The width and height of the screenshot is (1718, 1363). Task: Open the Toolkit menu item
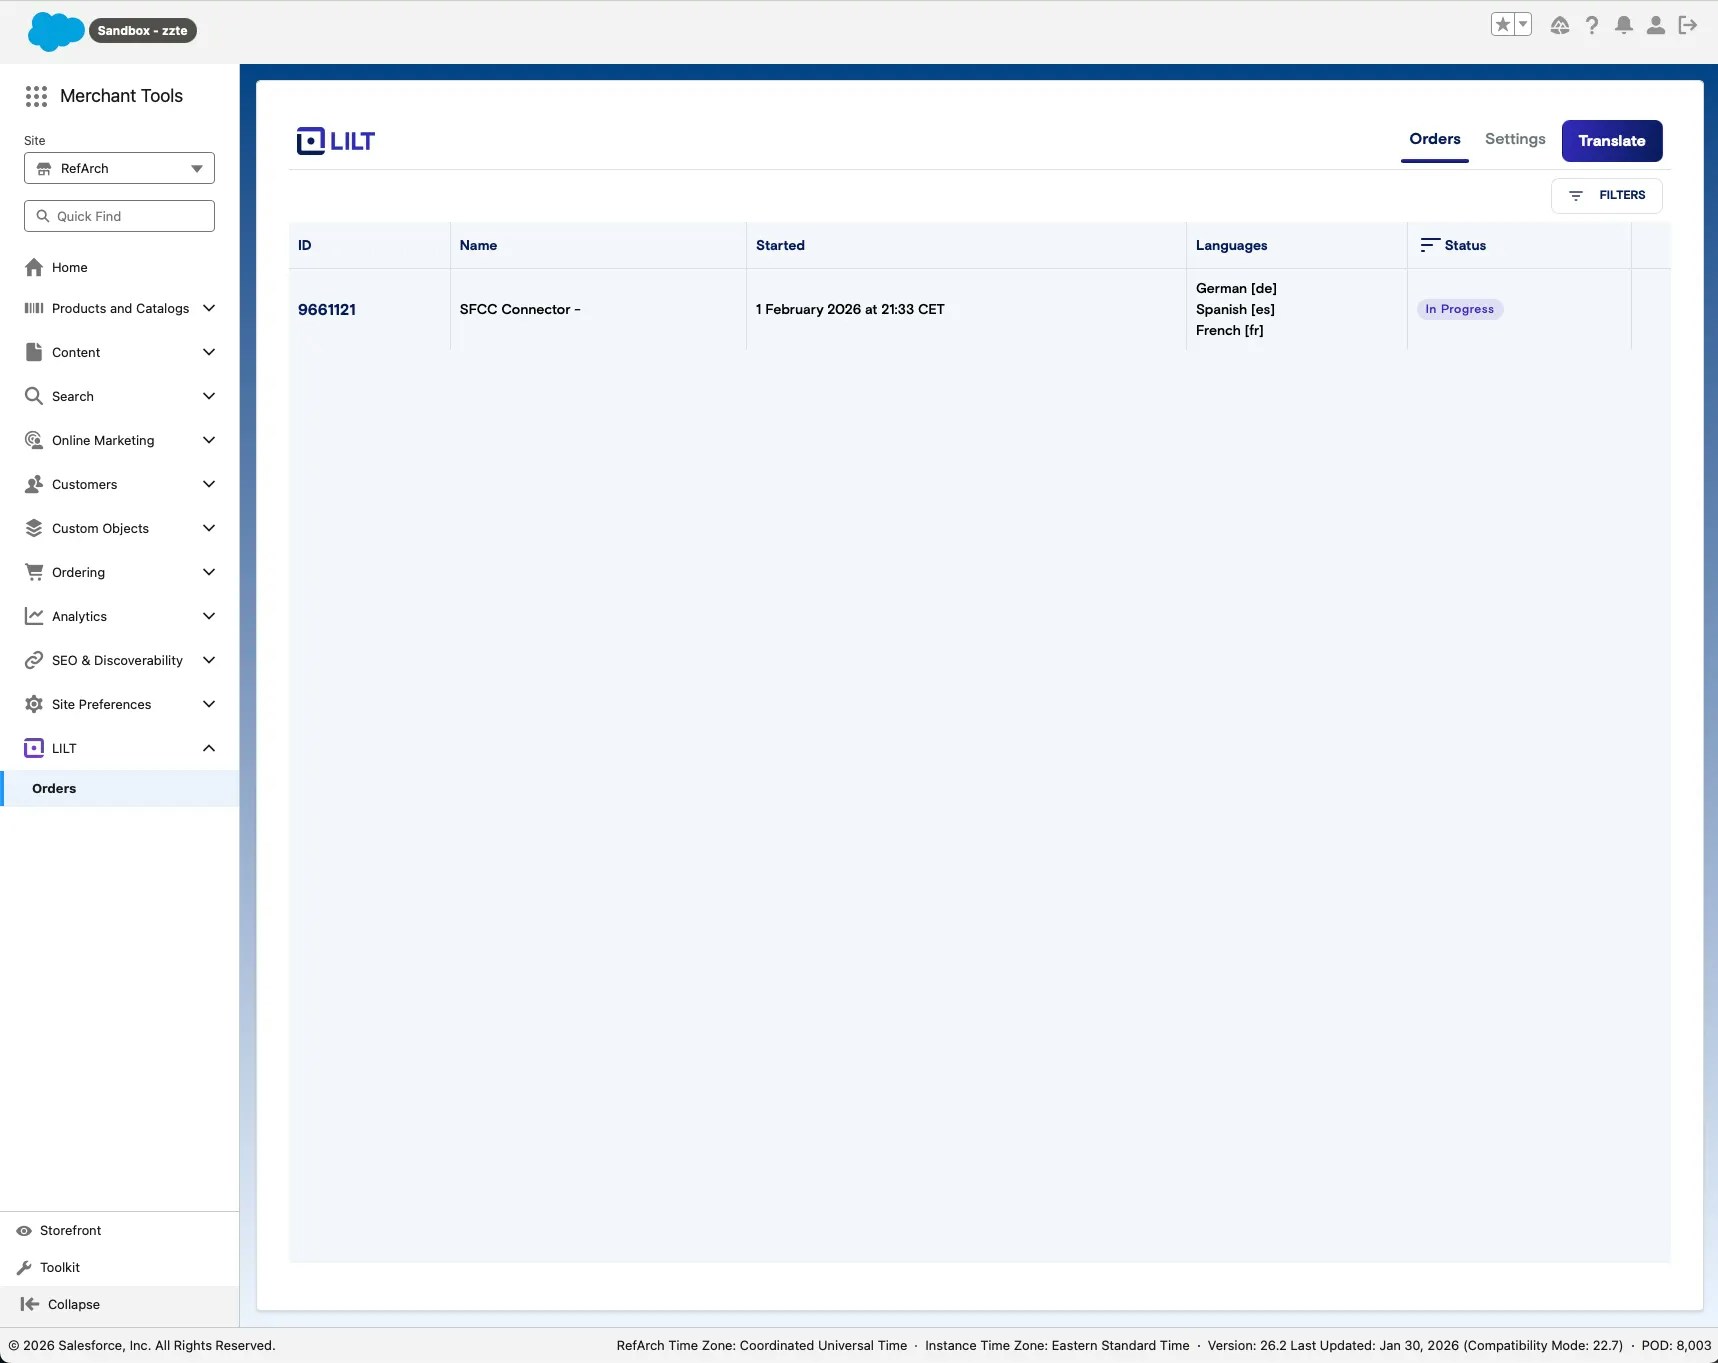(60, 1268)
